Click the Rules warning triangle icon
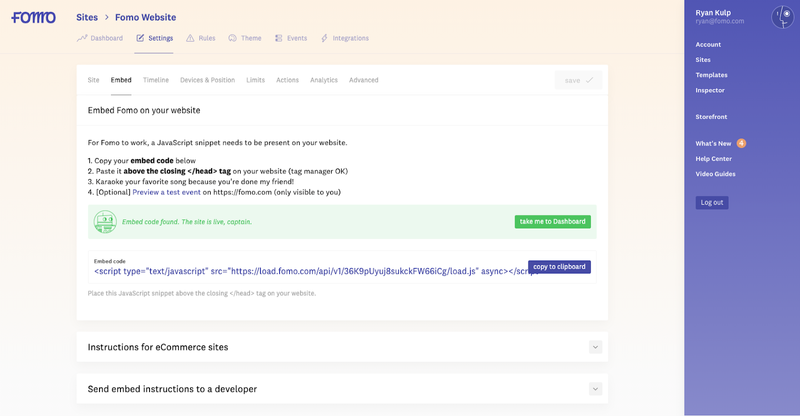800x416 pixels. point(190,38)
